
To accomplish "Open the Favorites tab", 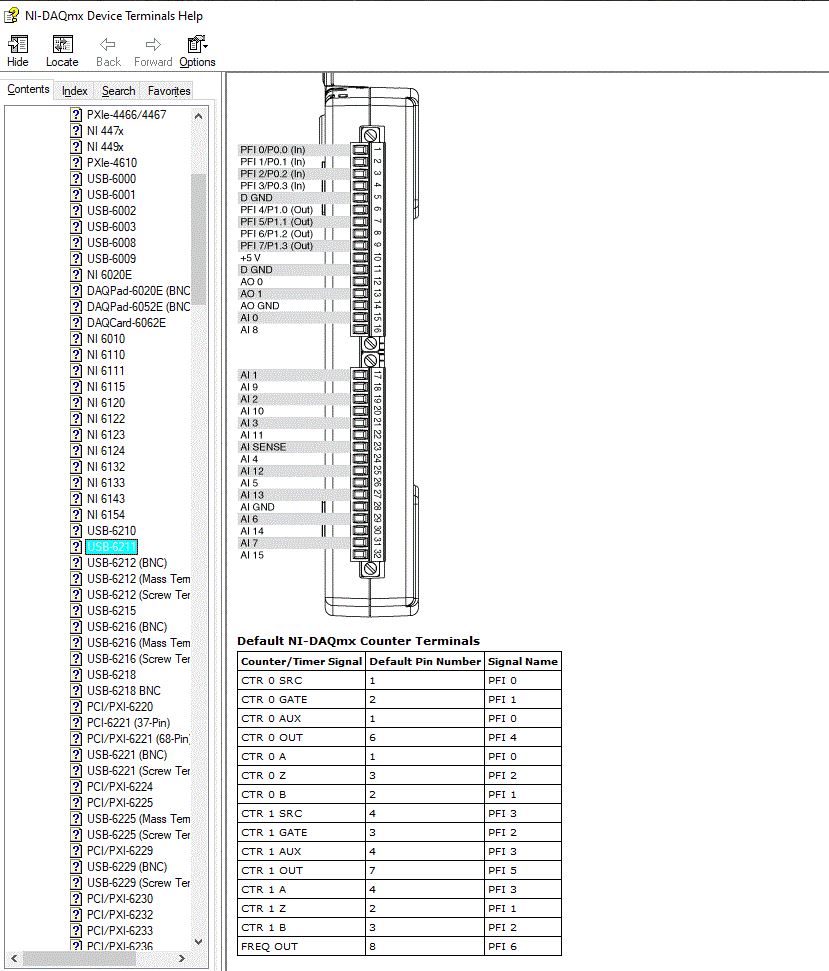I will click(169, 91).
